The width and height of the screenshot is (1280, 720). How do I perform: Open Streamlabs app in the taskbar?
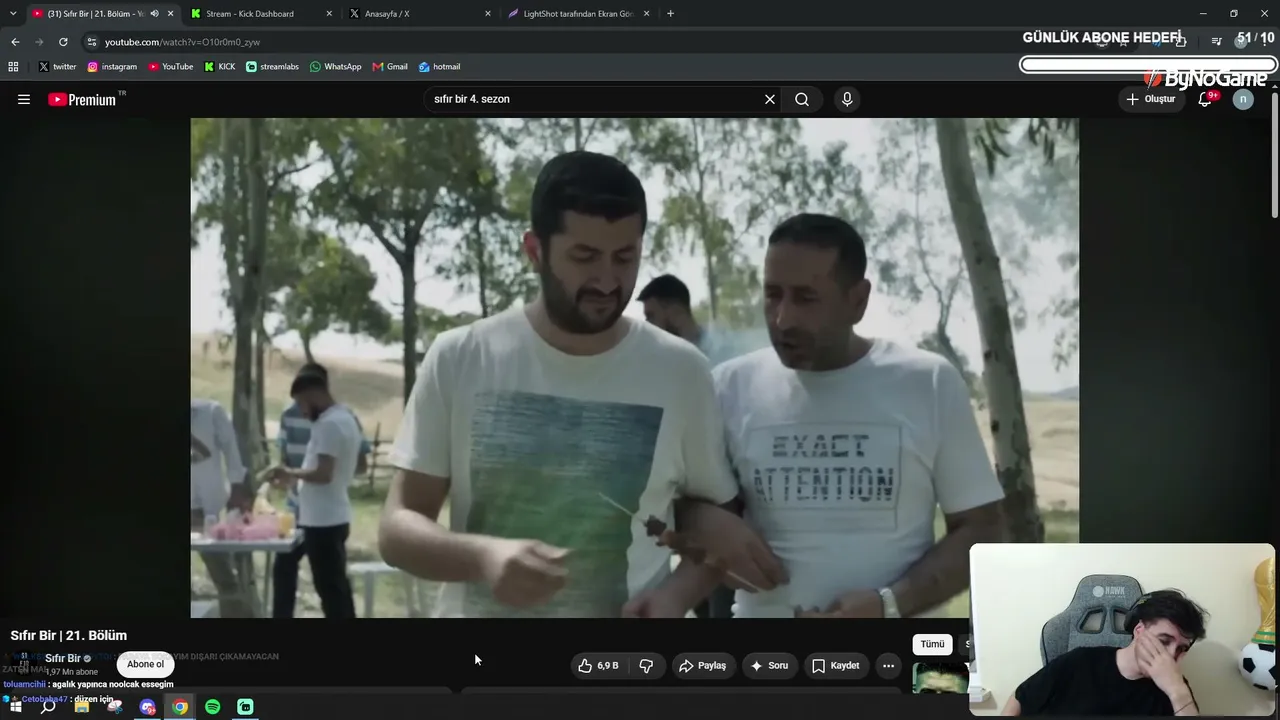point(245,707)
